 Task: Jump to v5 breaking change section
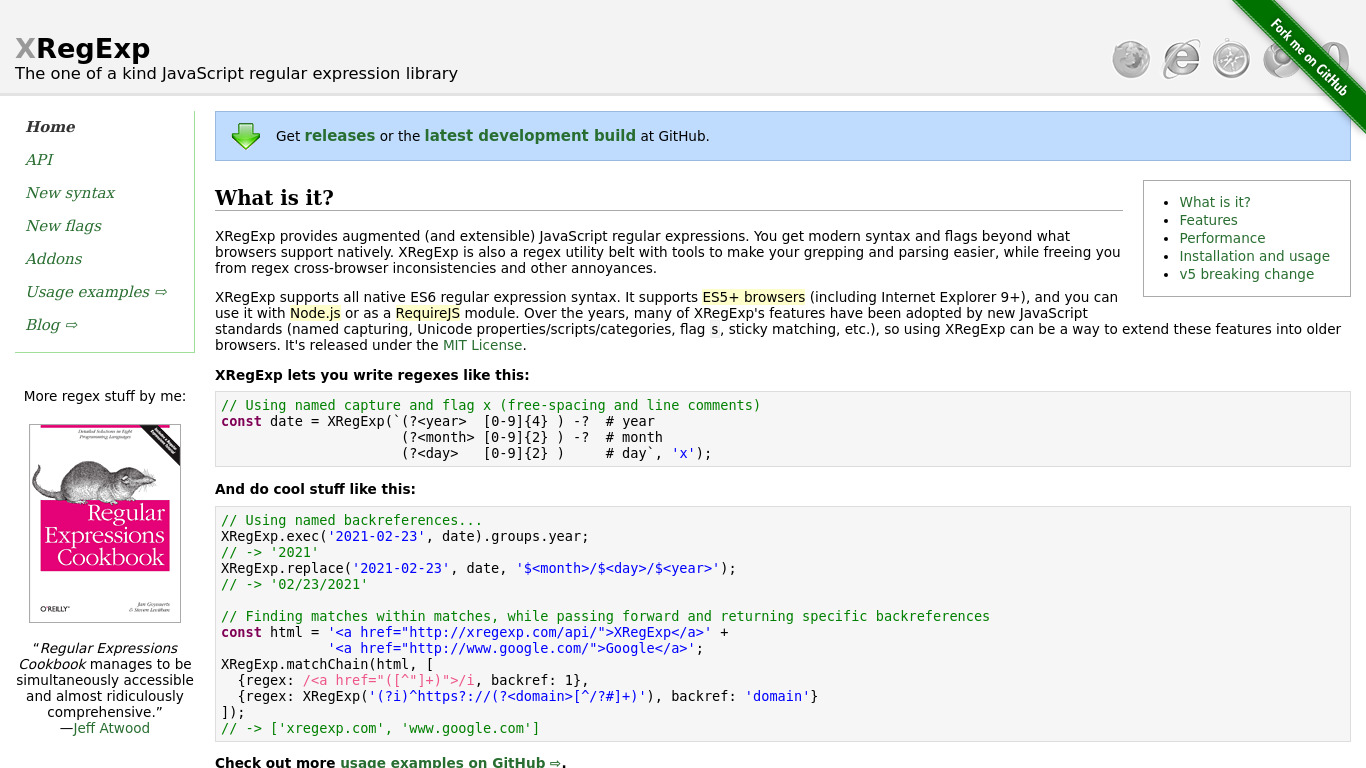[x=1247, y=274]
